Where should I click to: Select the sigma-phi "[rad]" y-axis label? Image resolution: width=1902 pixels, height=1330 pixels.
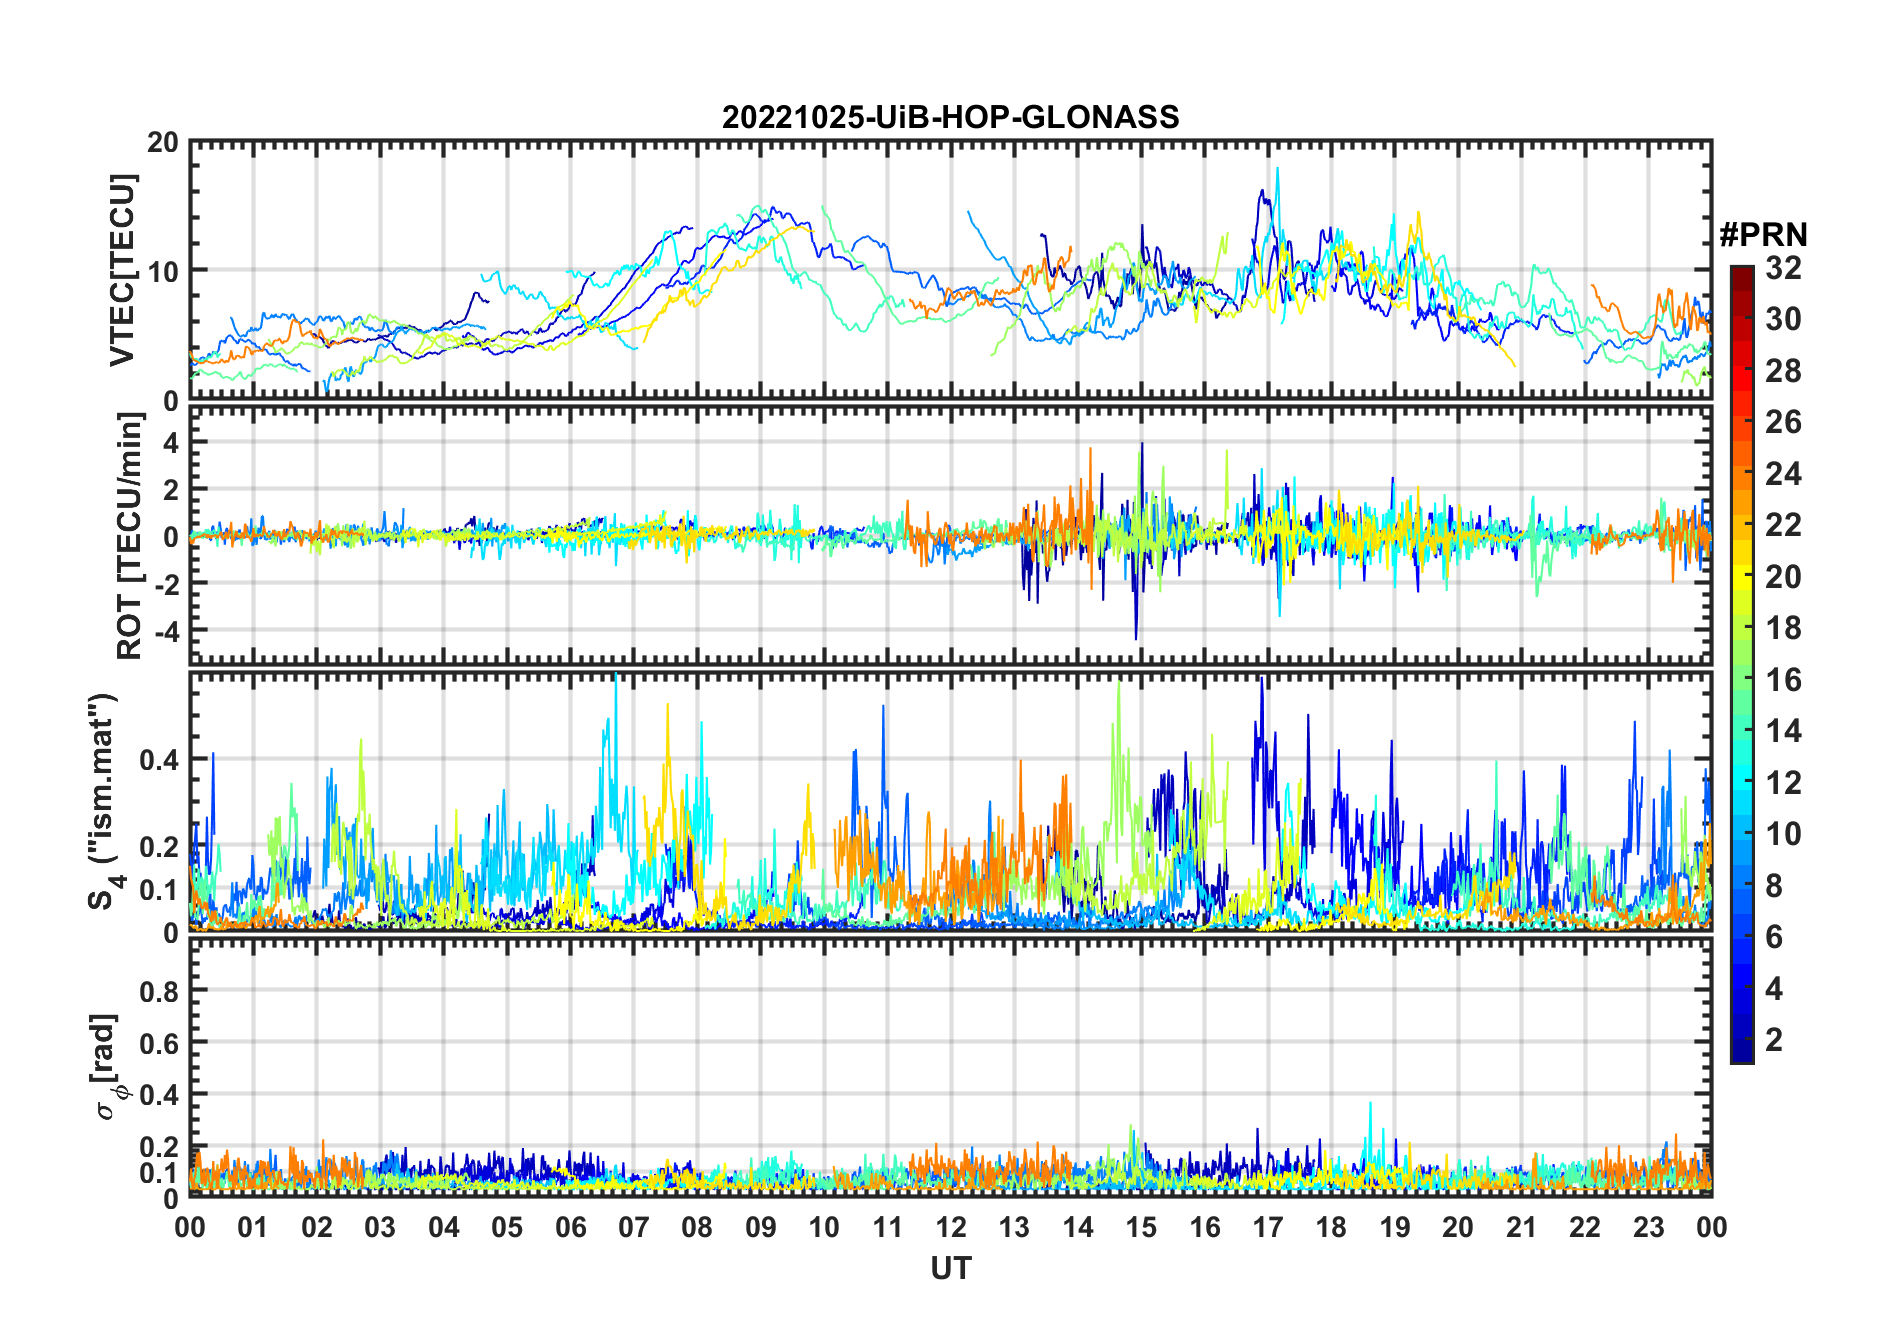106,1066
